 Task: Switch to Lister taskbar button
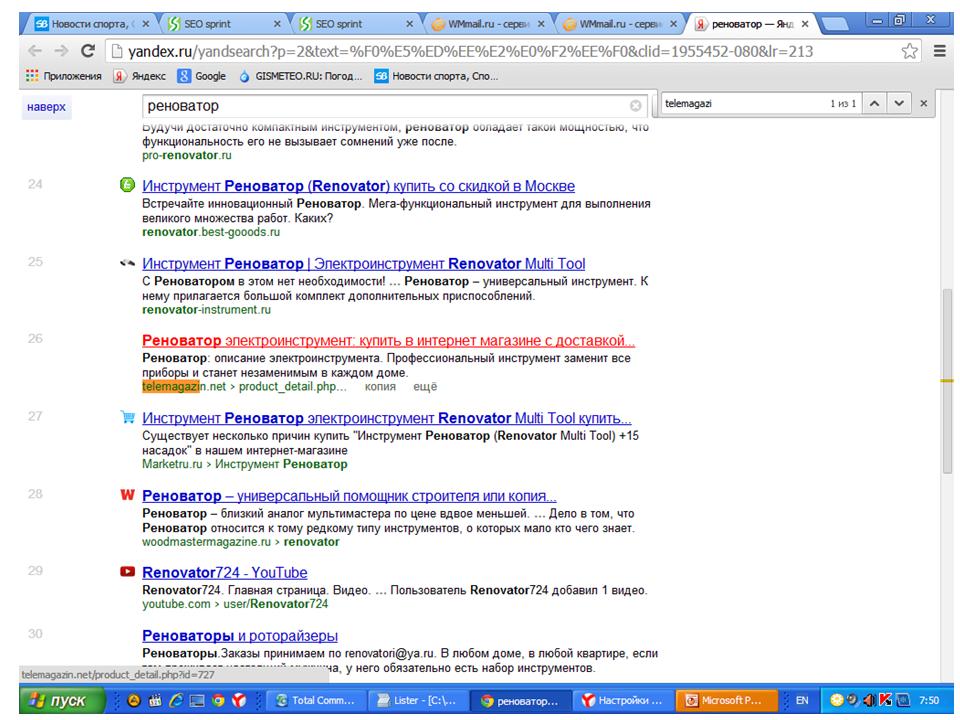tap(418, 700)
